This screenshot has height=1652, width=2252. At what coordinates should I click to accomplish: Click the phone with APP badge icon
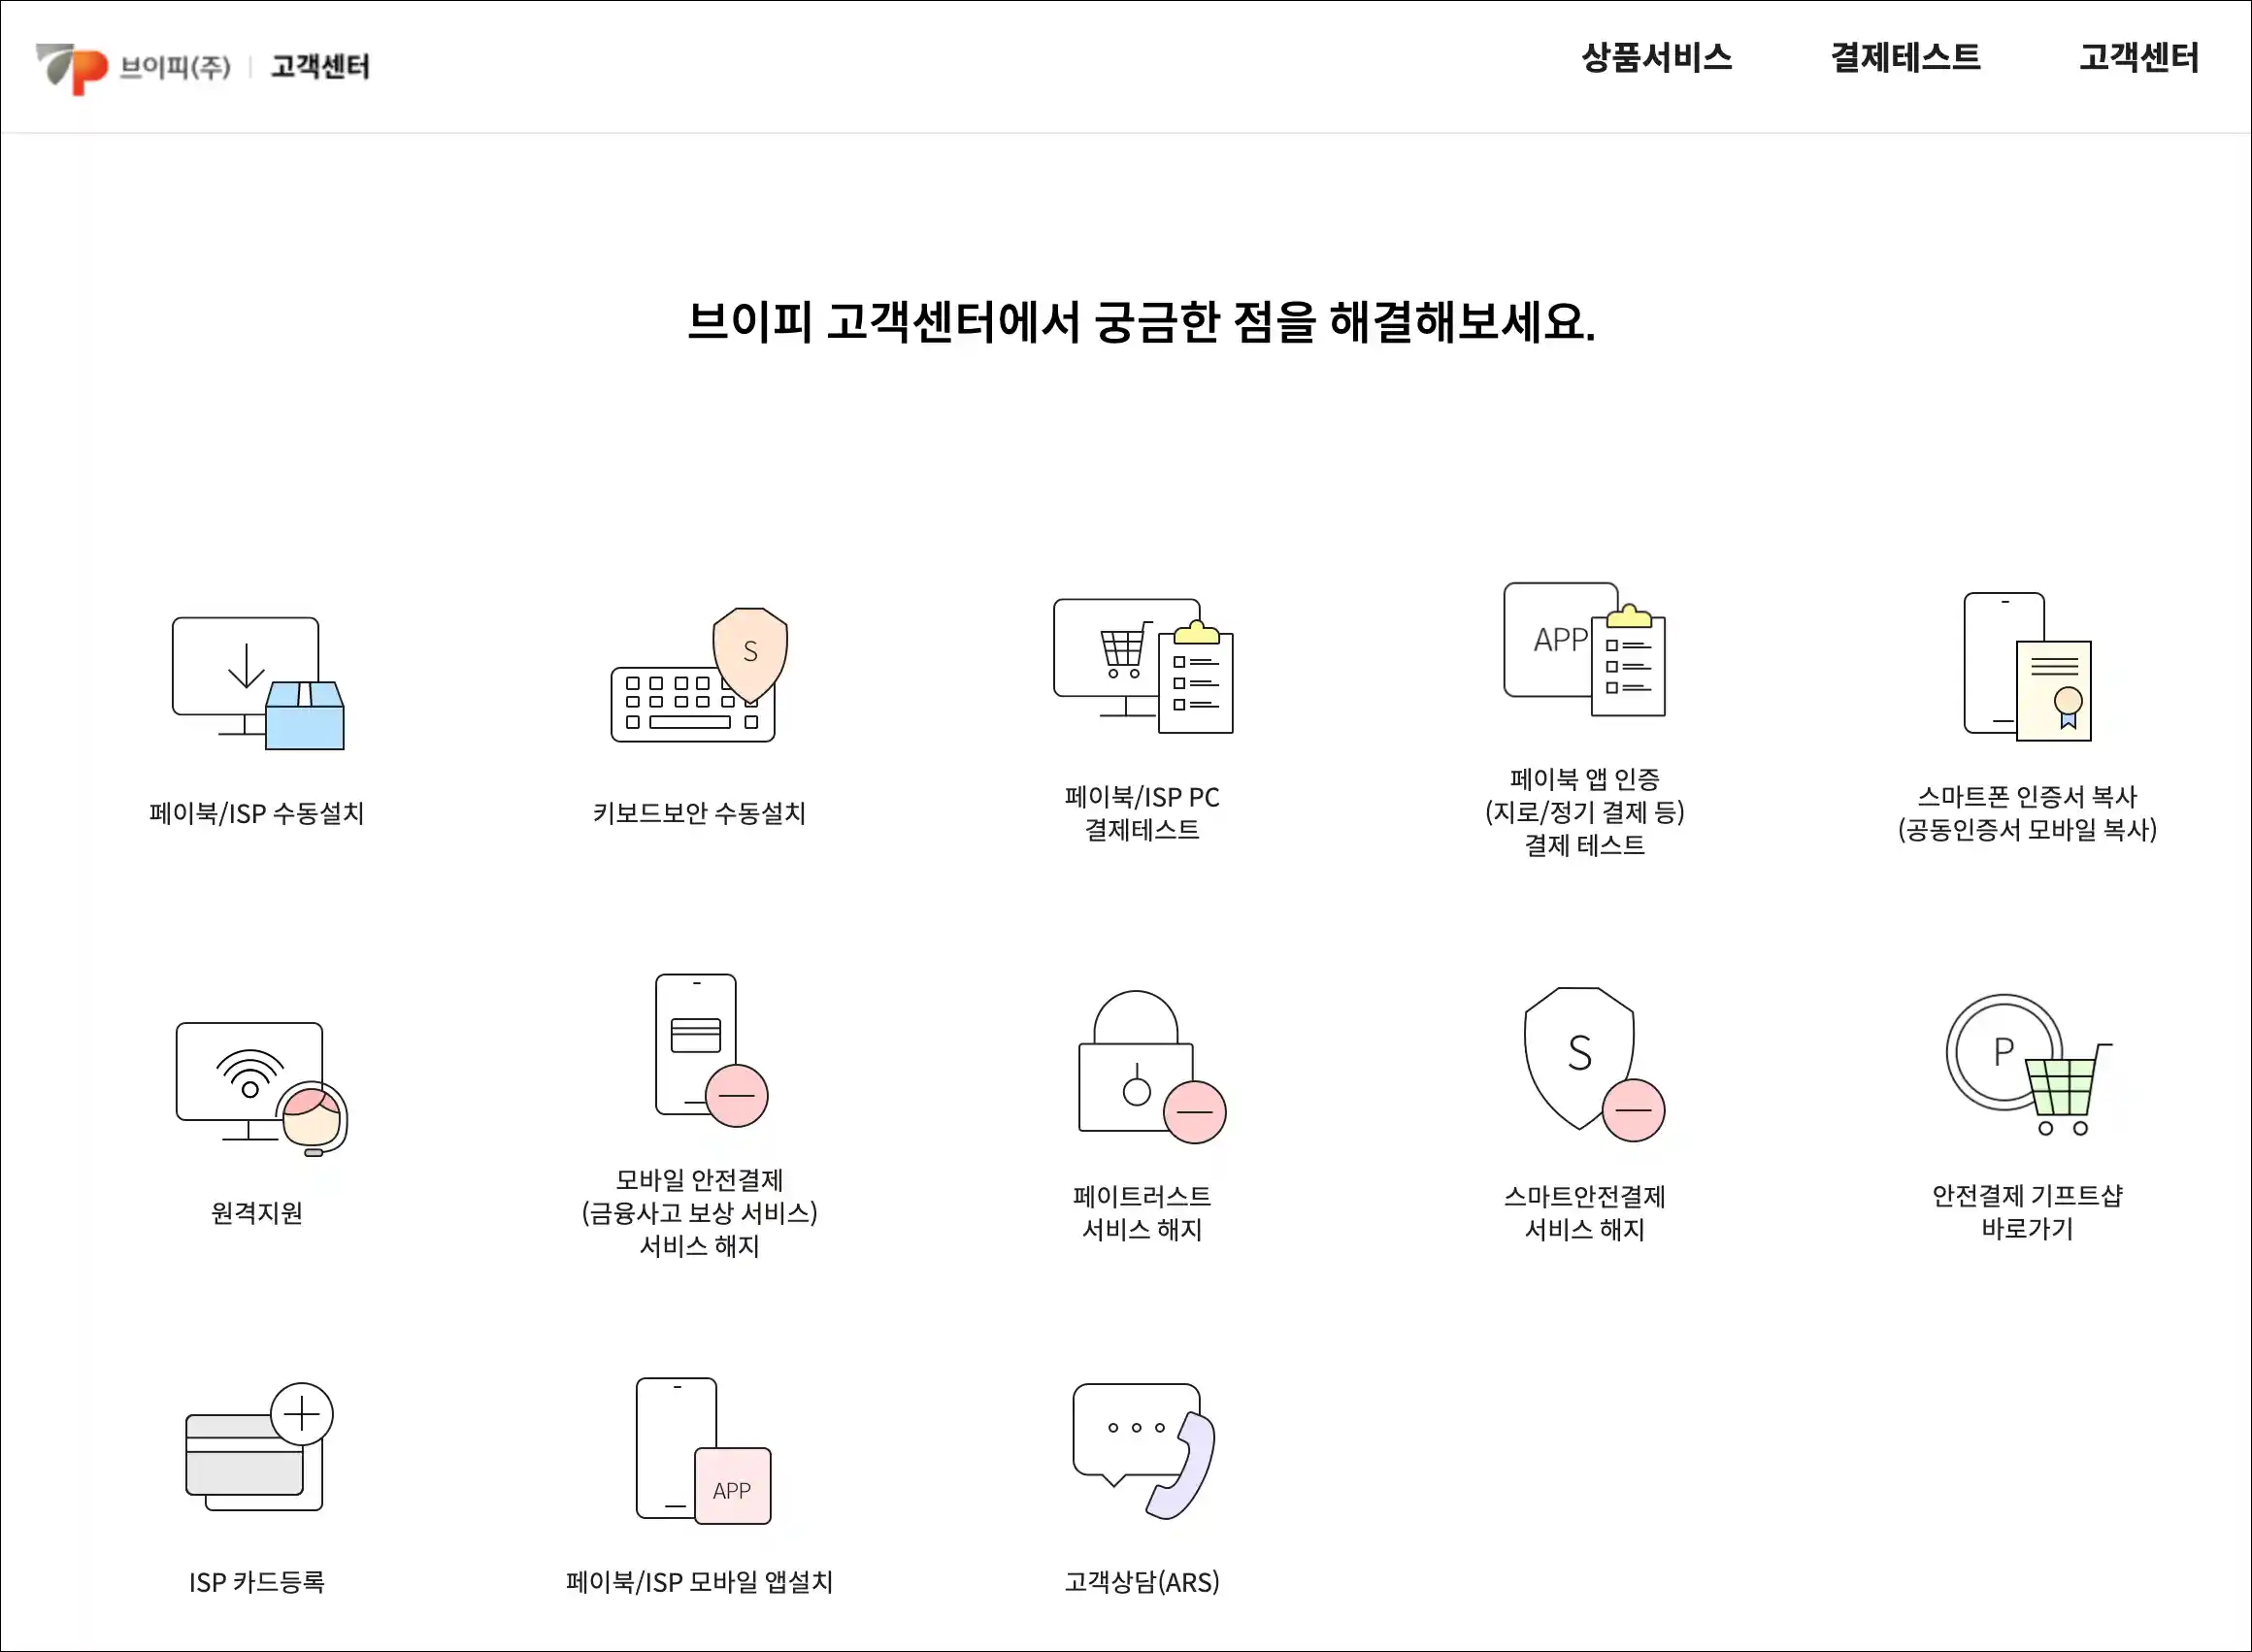point(704,1451)
